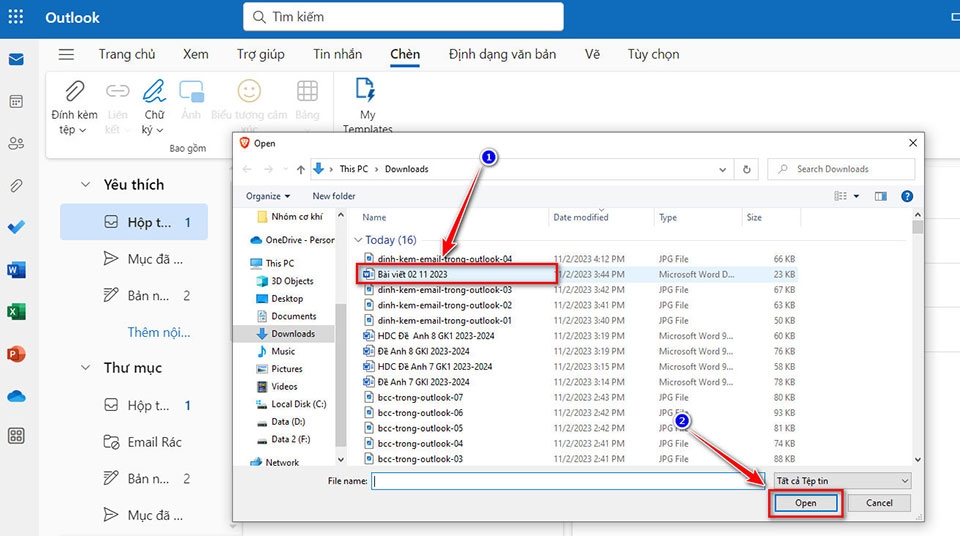Screen dimensions: 960x536
Task: Change the view layout icon
Action: (841, 196)
